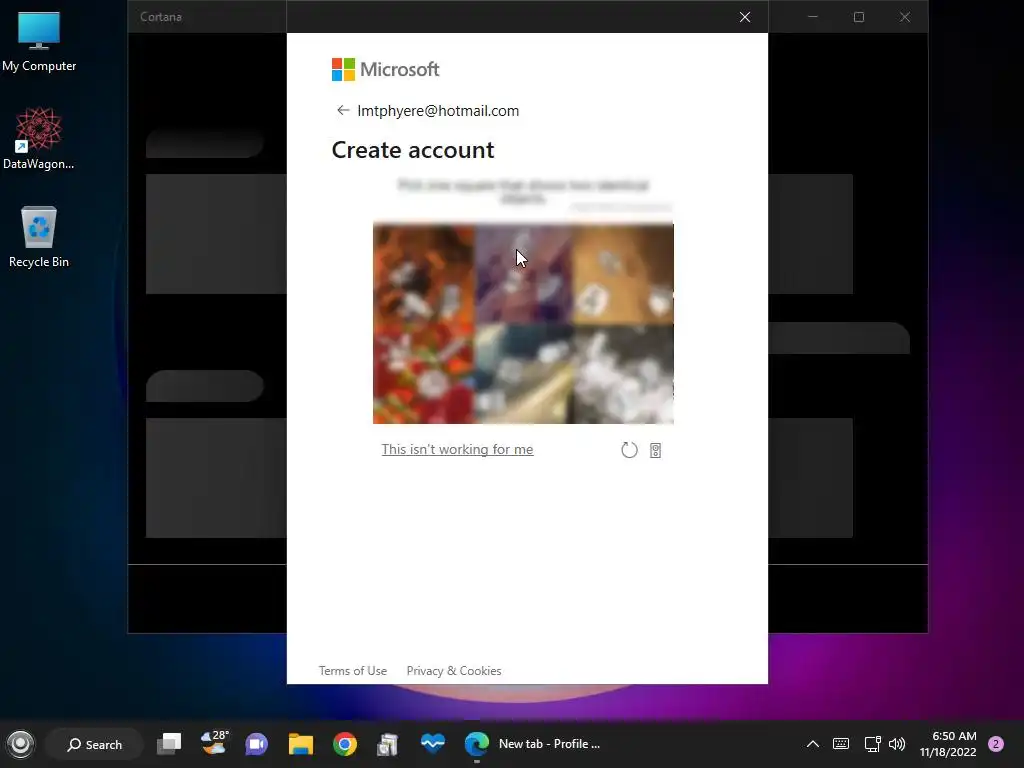Open the volume speaker tray icon
This screenshot has width=1024, height=768.
897,744
